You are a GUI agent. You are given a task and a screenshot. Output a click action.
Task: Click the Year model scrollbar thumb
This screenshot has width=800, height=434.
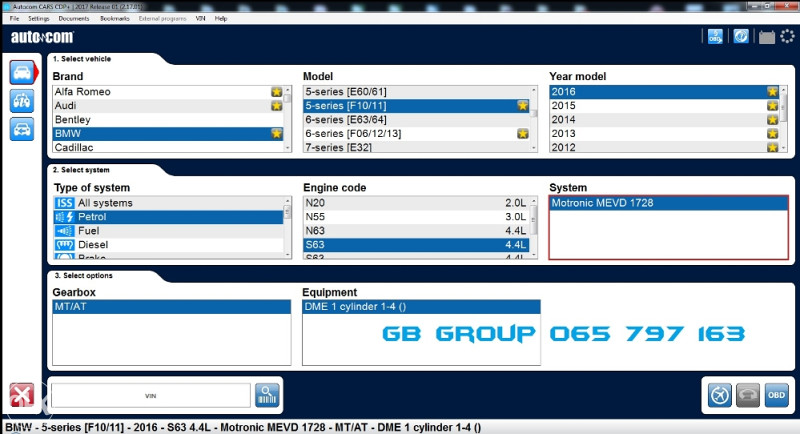784,108
